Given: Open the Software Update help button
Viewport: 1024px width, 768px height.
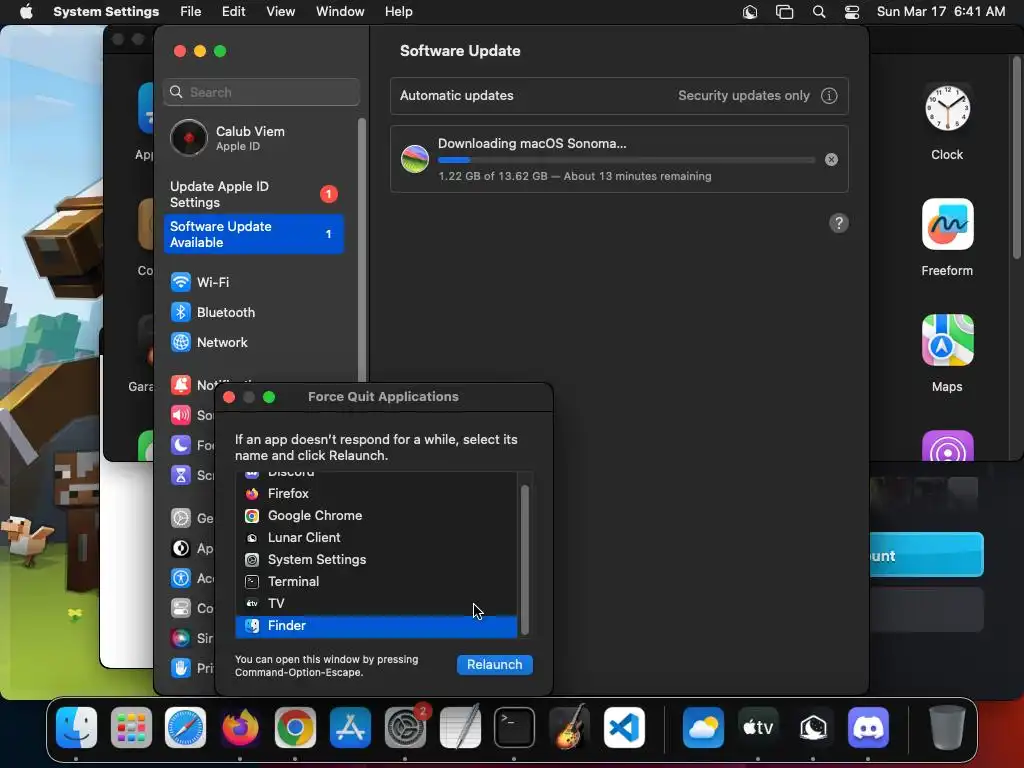Looking at the screenshot, I should 839,223.
